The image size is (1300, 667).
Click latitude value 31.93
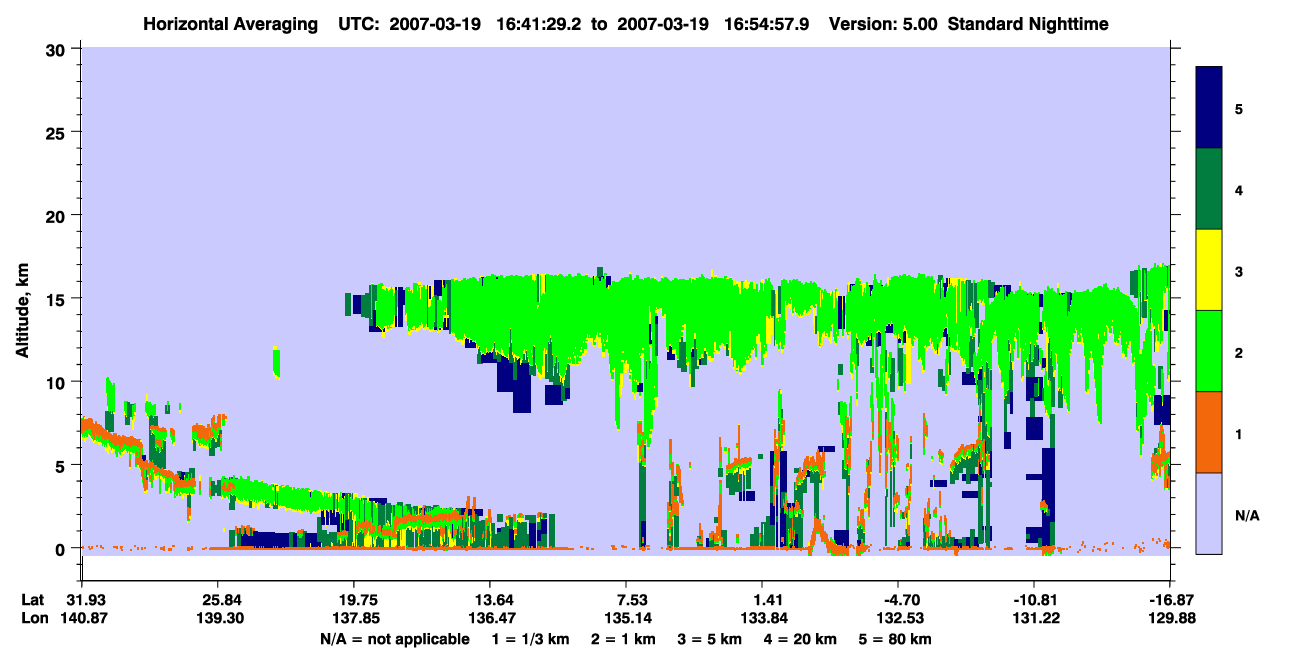[86, 600]
